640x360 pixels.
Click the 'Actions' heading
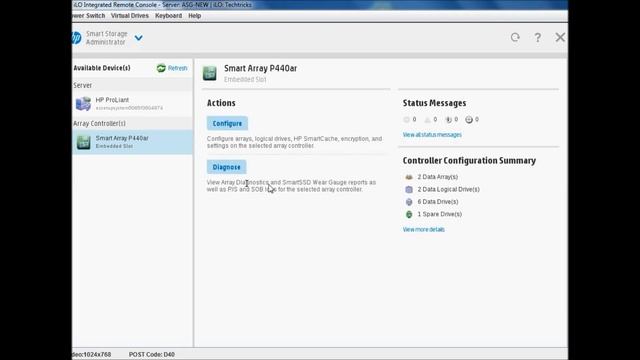point(221,103)
